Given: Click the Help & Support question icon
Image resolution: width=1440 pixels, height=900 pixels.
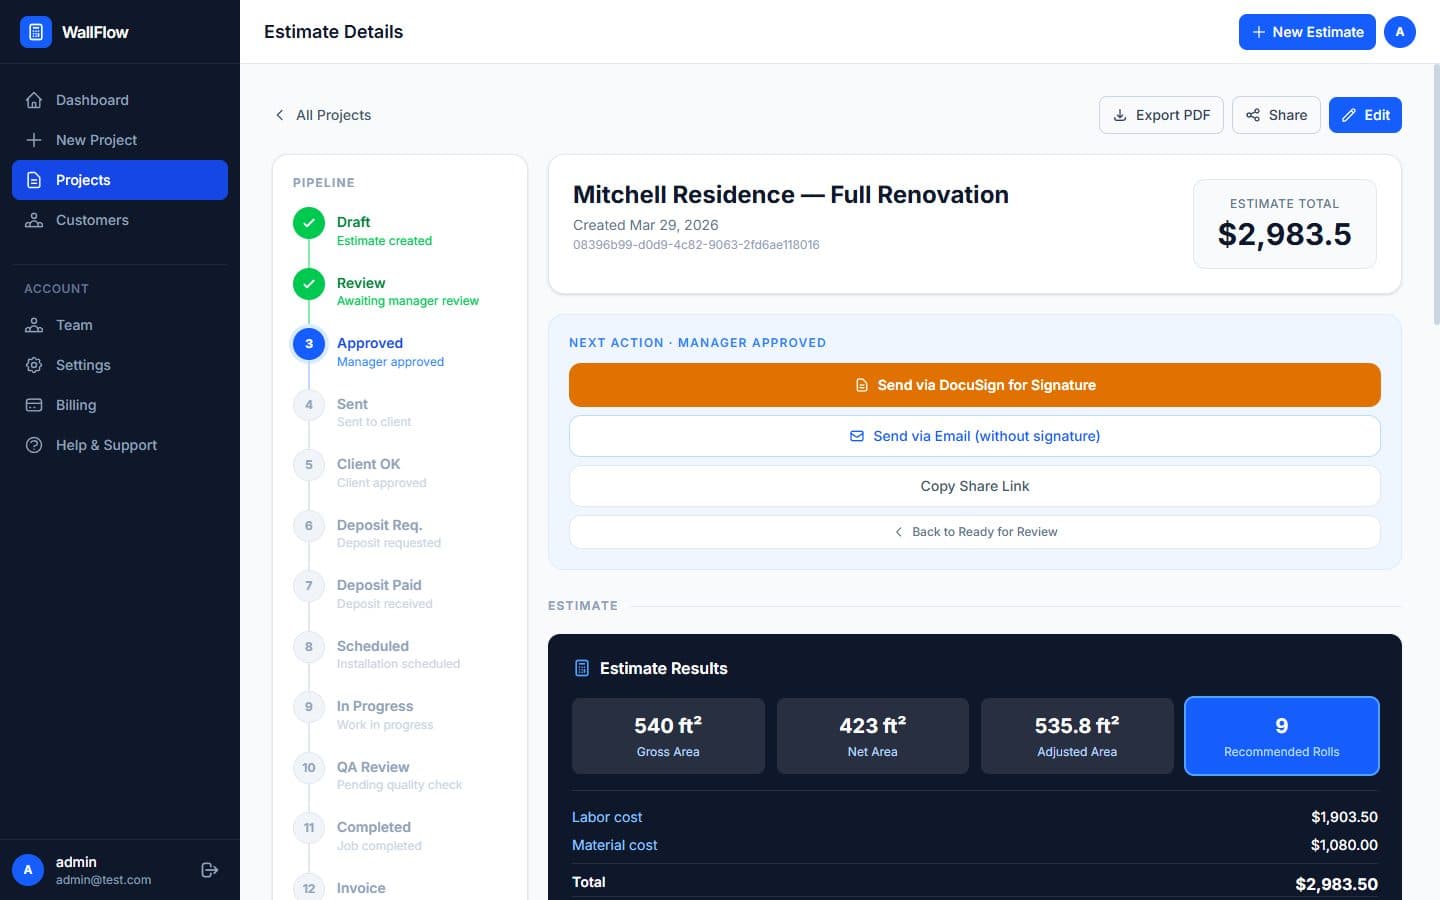Looking at the screenshot, I should pos(34,445).
